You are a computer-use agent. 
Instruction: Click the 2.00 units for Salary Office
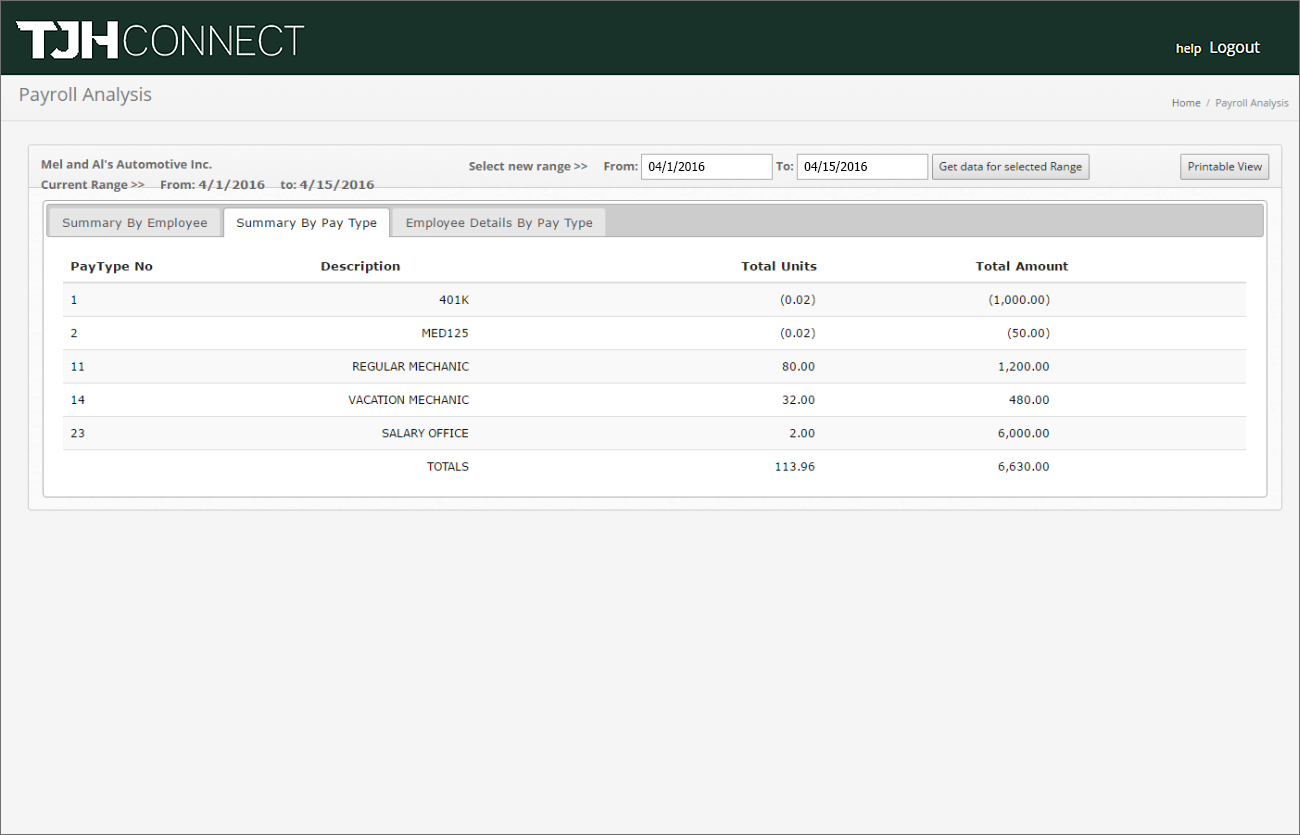802,434
